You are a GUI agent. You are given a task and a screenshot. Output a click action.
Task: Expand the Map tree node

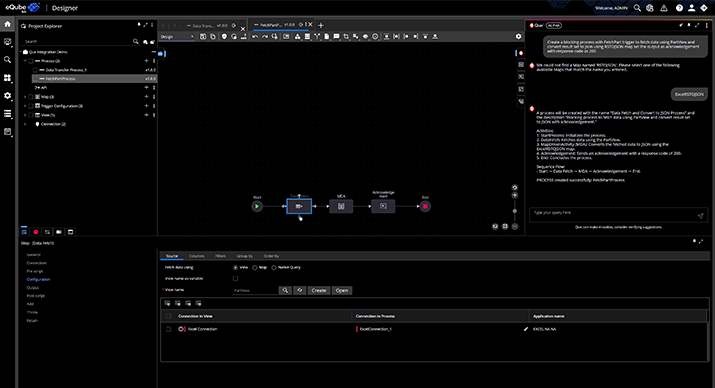25,97
